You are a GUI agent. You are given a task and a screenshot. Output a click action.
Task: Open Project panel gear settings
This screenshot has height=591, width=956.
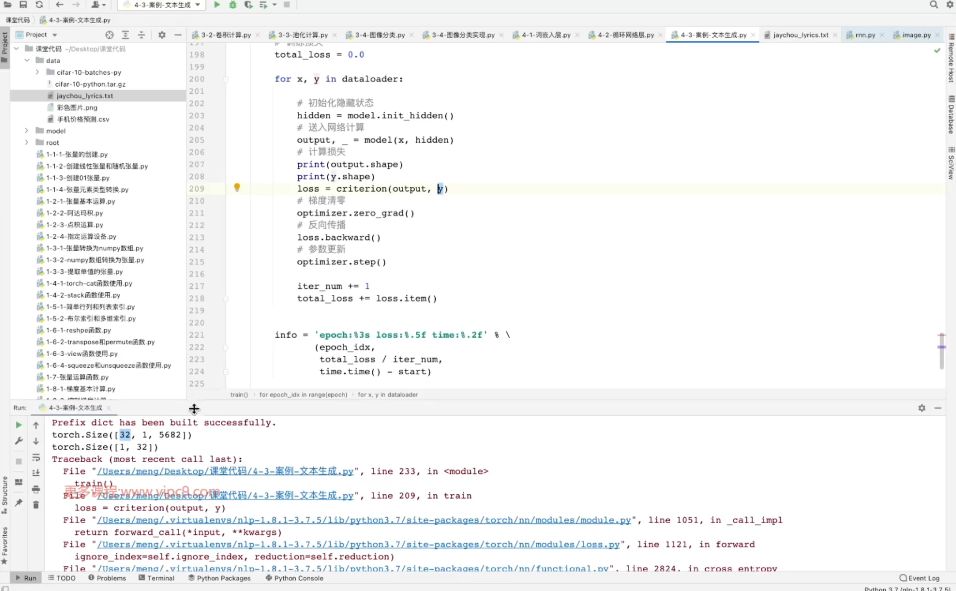click(162, 35)
